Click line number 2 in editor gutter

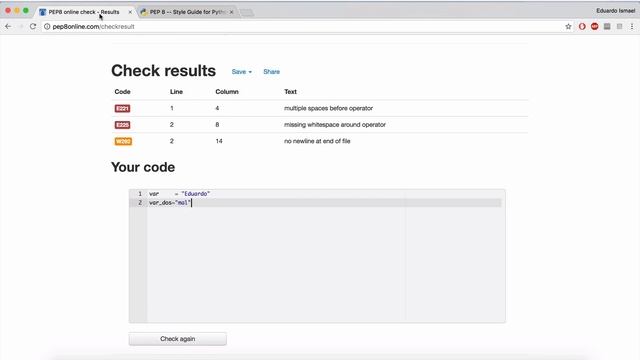pyautogui.click(x=140, y=203)
